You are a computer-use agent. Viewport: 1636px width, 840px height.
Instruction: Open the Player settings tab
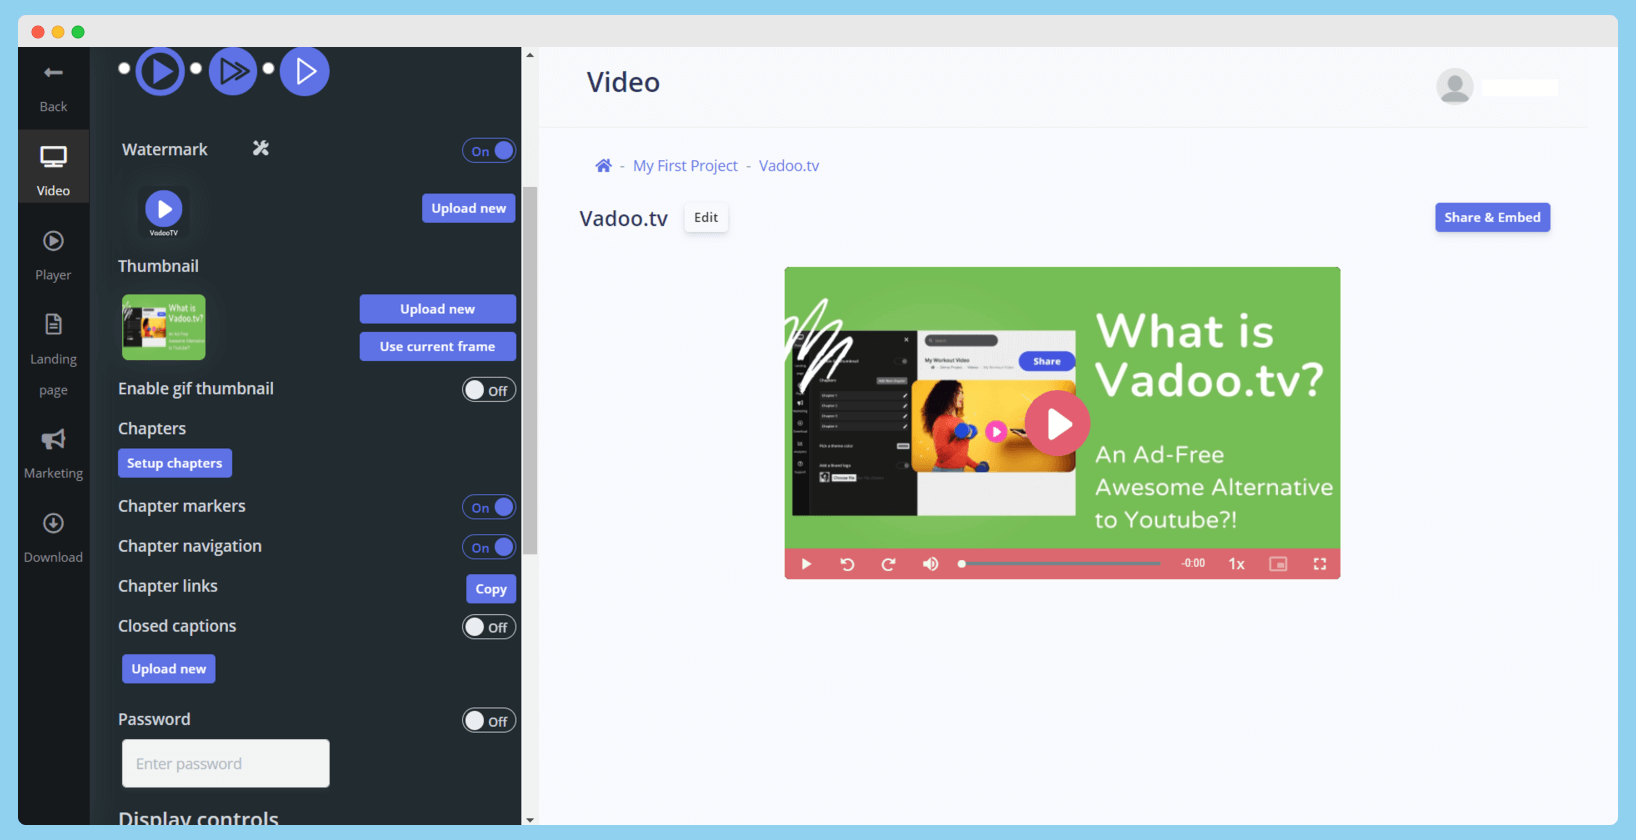53,256
